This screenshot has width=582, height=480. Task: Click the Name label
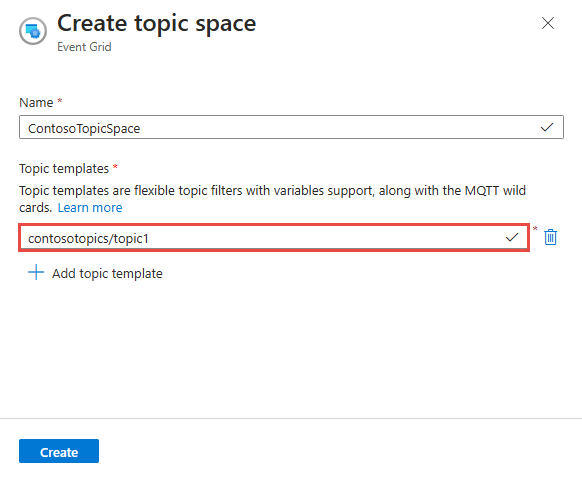(36, 102)
